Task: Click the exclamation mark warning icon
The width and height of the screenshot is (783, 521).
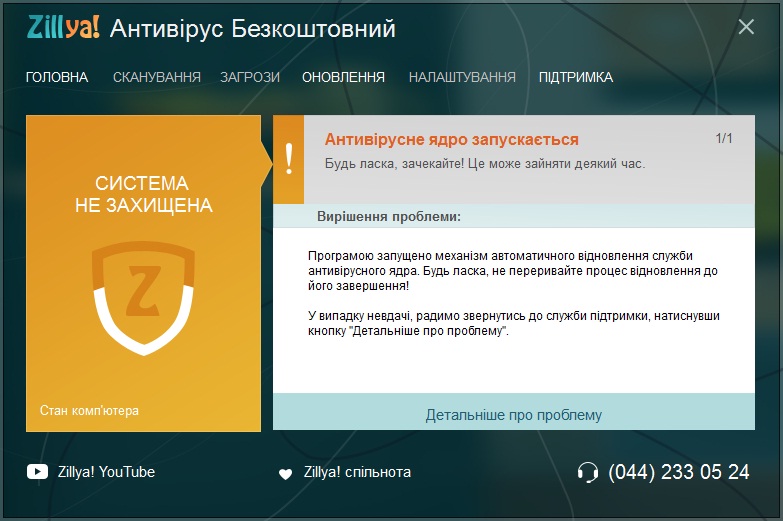Action: pyautogui.click(x=289, y=158)
